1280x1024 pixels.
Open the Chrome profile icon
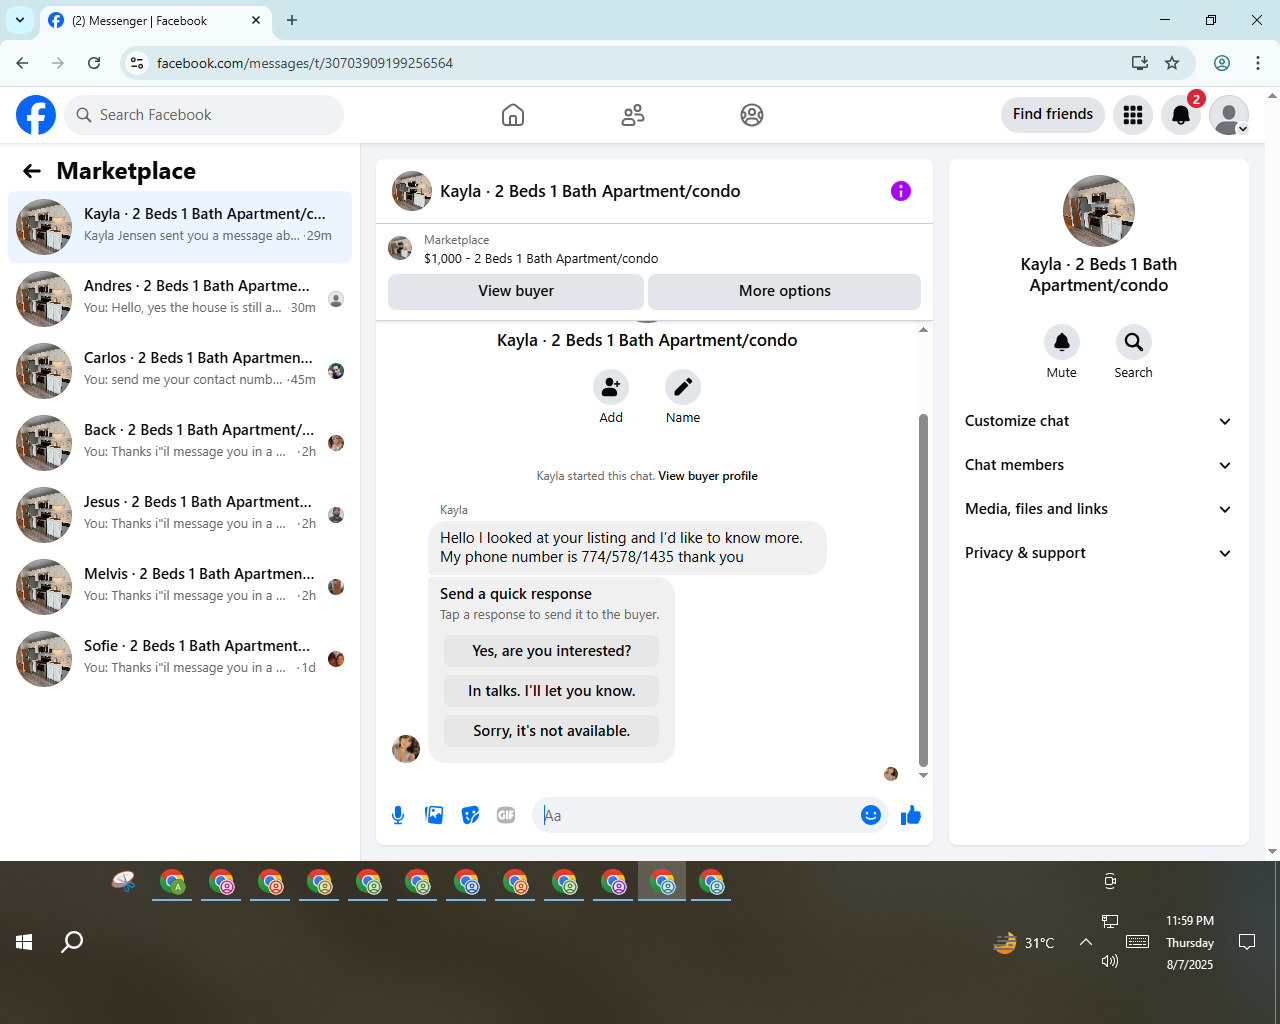[1222, 63]
